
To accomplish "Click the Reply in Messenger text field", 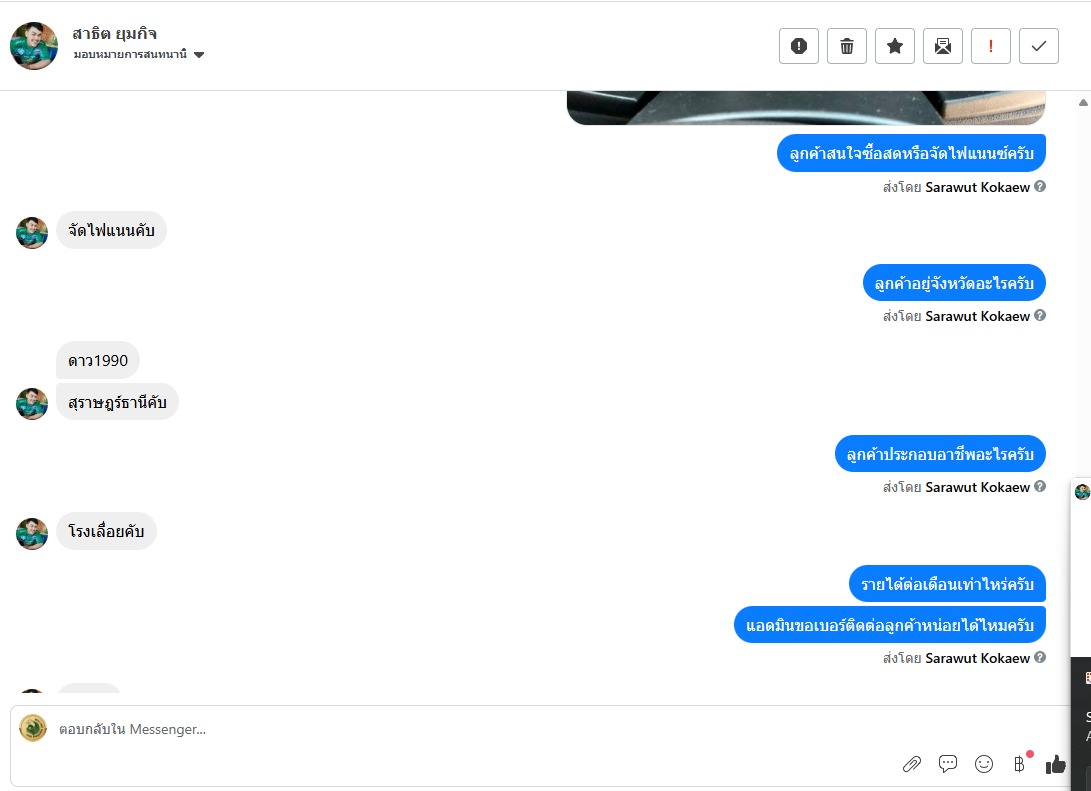I will (x=473, y=729).
